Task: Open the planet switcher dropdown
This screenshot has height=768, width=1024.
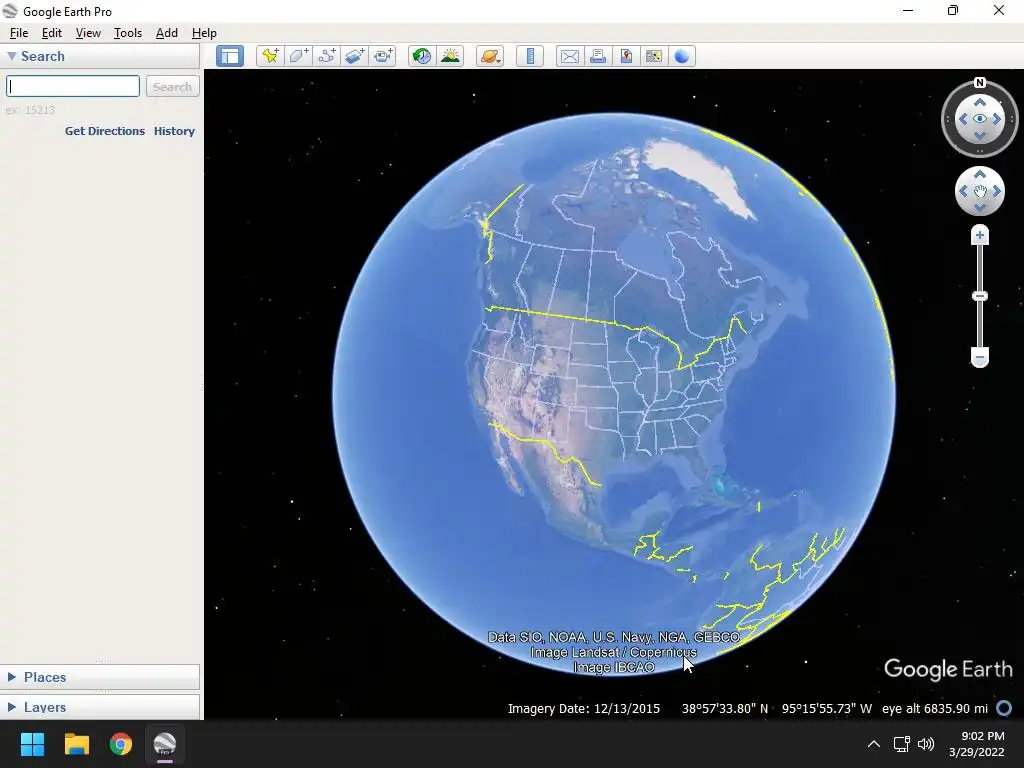Action: 490,56
